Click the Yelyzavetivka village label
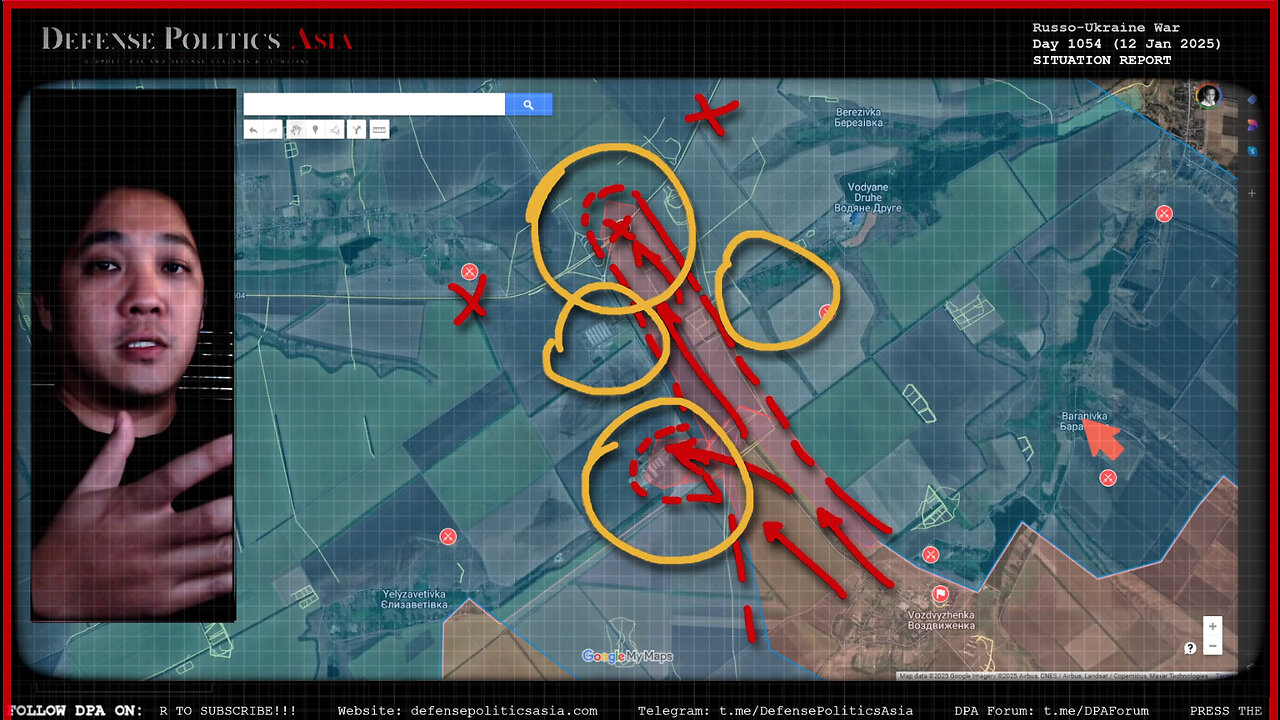Screen dimensions: 1280x720 (x=414, y=600)
